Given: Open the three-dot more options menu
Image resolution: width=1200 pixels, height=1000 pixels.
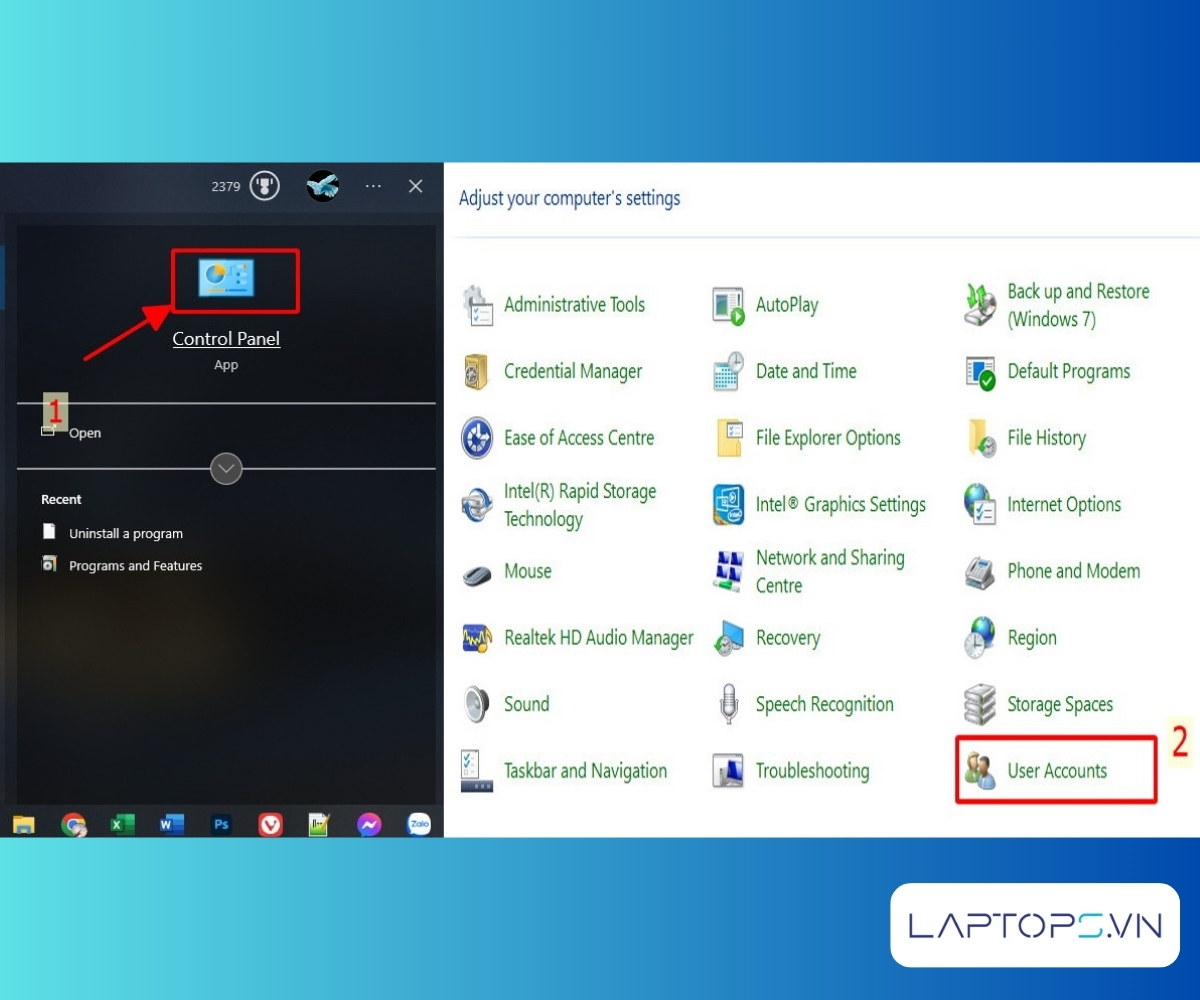Looking at the screenshot, I should (x=373, y=186).
